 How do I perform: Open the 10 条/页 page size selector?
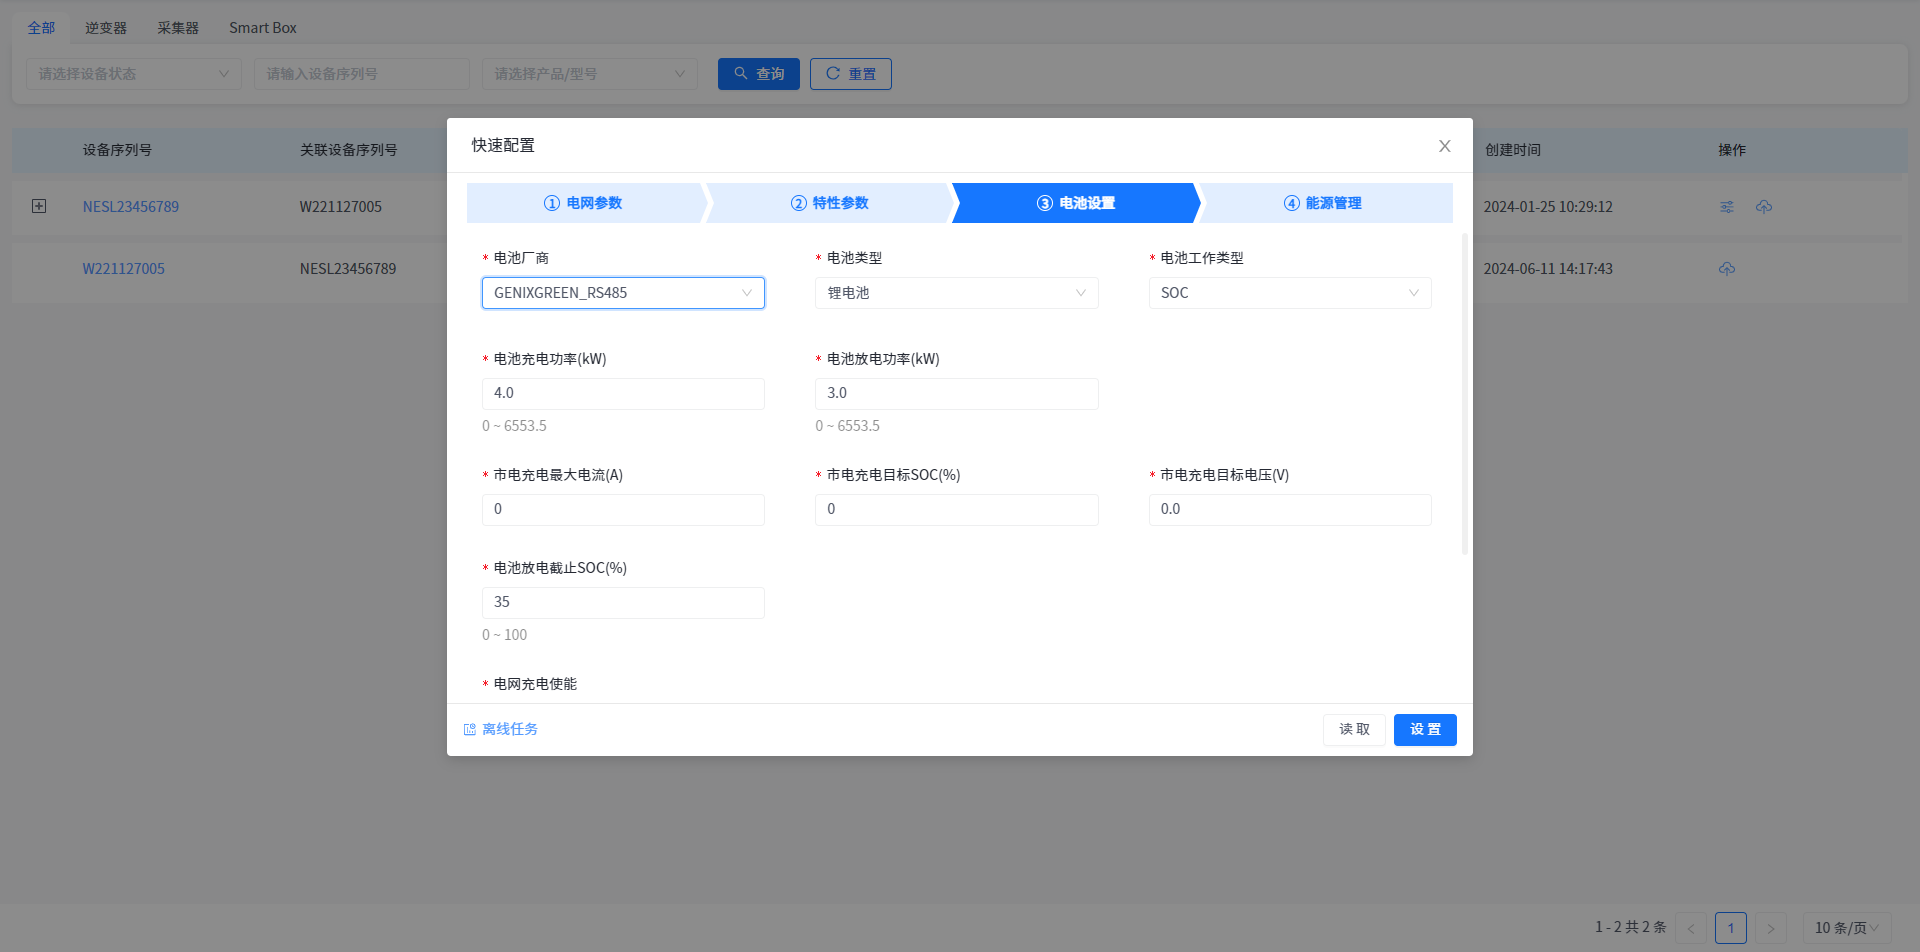1846,928
